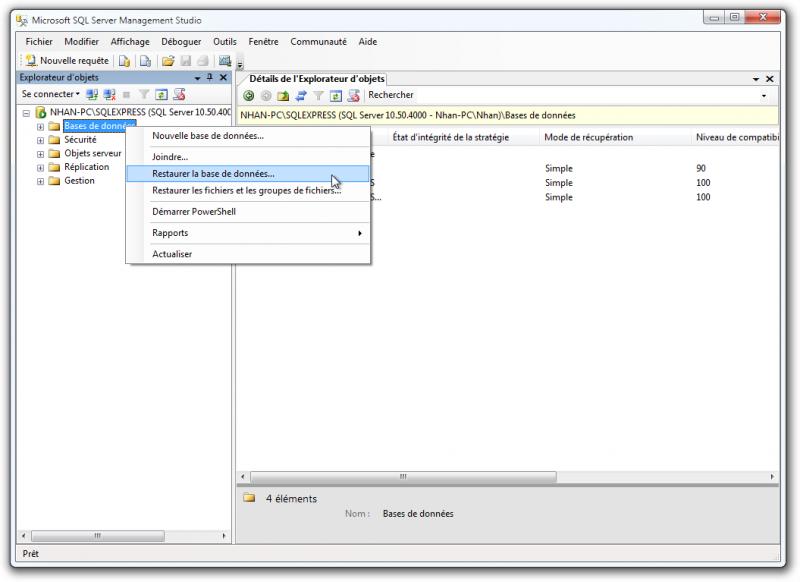
Task: Open the Affichage menu
Action: click(x=130, y=42)
